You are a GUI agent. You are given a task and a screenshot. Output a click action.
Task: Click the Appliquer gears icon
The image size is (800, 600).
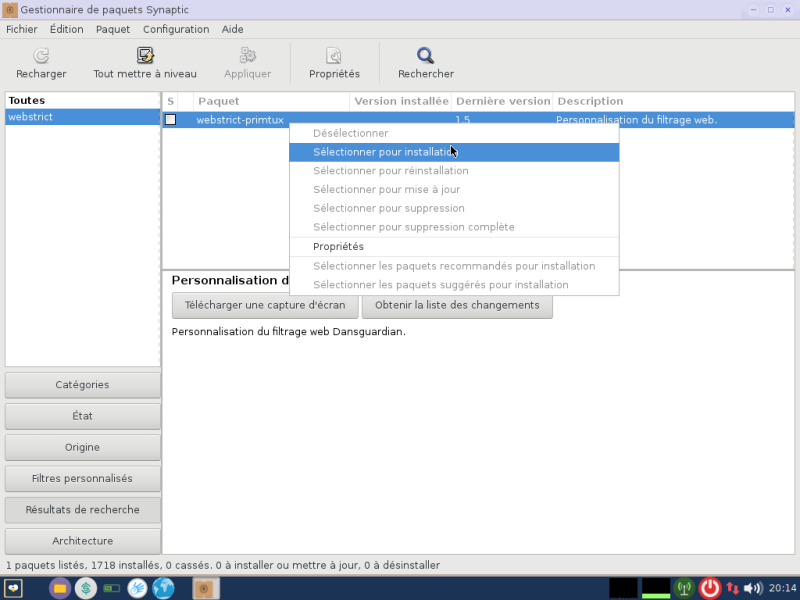click(x=247, y=55)
